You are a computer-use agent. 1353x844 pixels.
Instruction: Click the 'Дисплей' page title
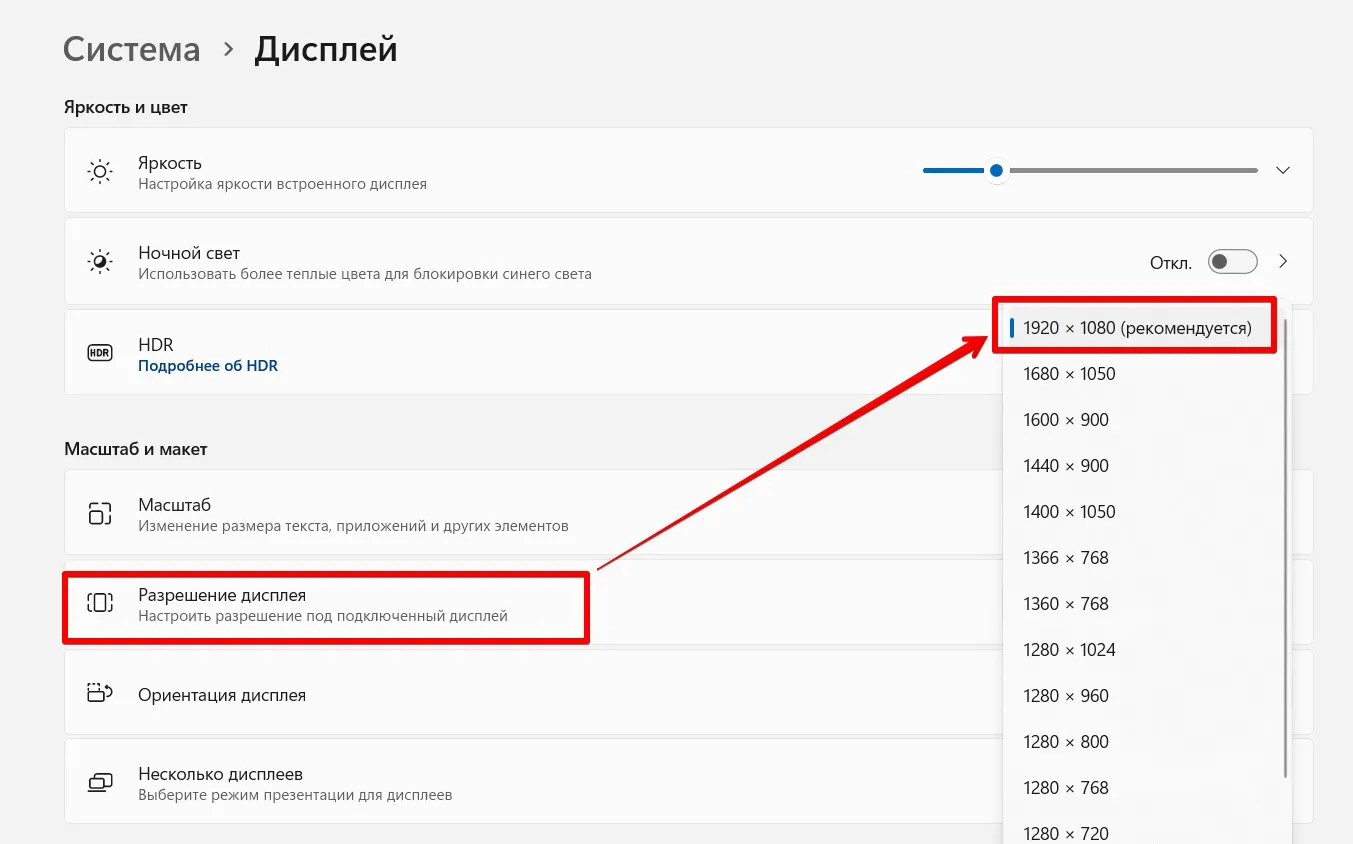pos(326,49)
